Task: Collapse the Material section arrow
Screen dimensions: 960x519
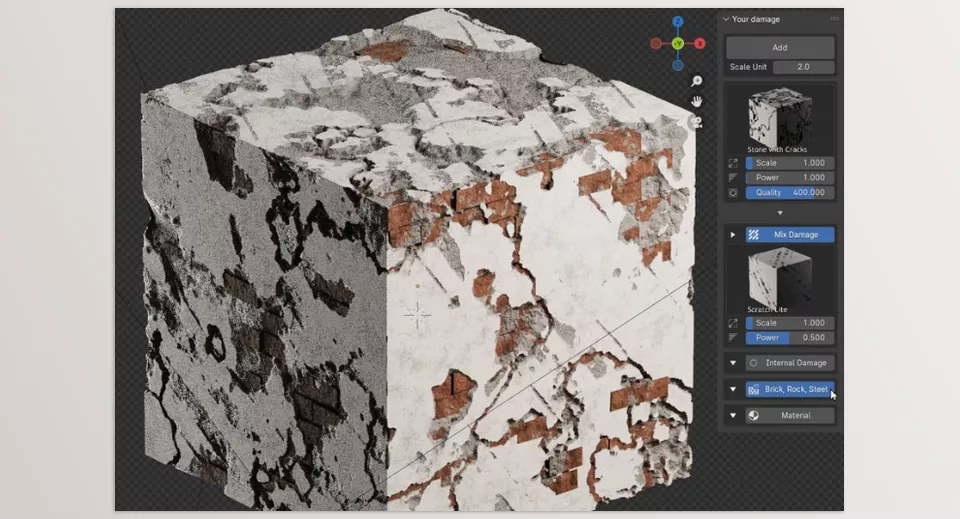Action: pyautogui.click(x=733, y=415)
